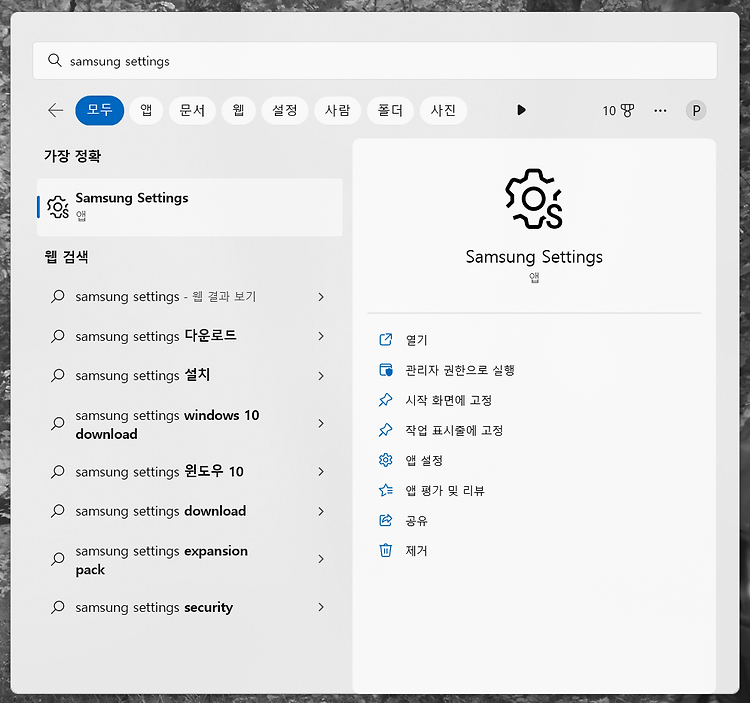750x703 pixels.
Task: Click the search icon beside 'samsung settings expansion pack'
Action: click(x=58, y=559)
